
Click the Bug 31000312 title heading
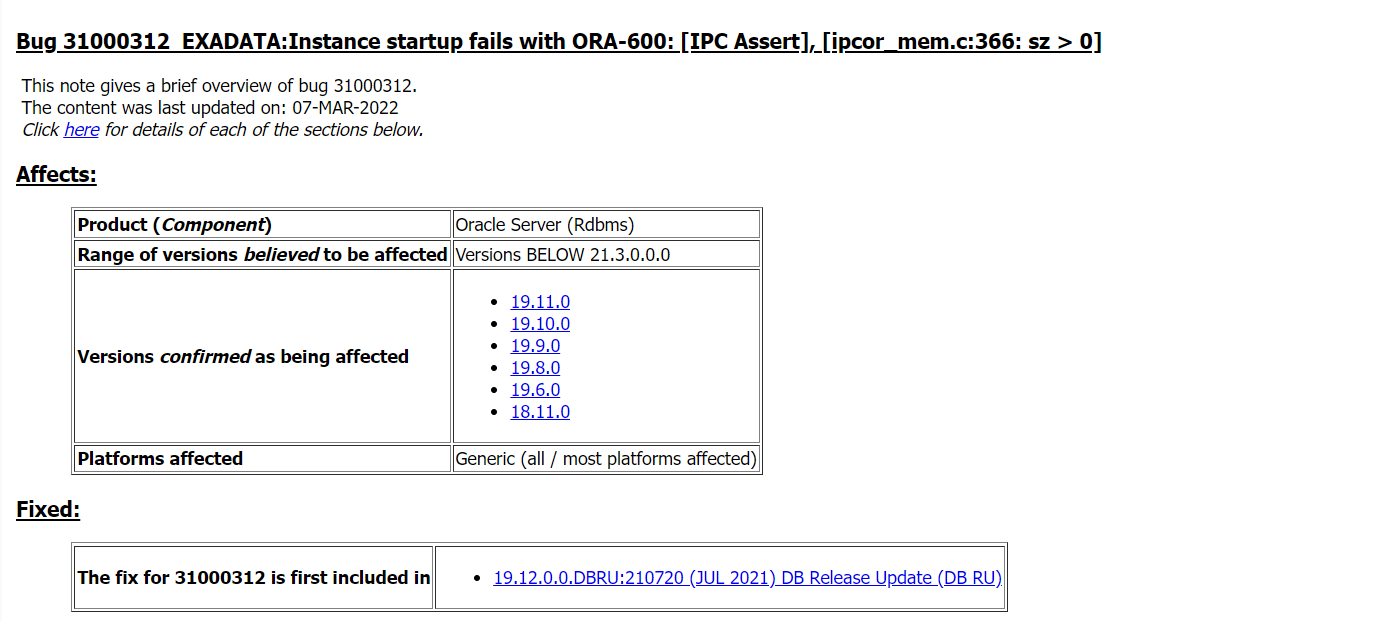tap(559, 42)
